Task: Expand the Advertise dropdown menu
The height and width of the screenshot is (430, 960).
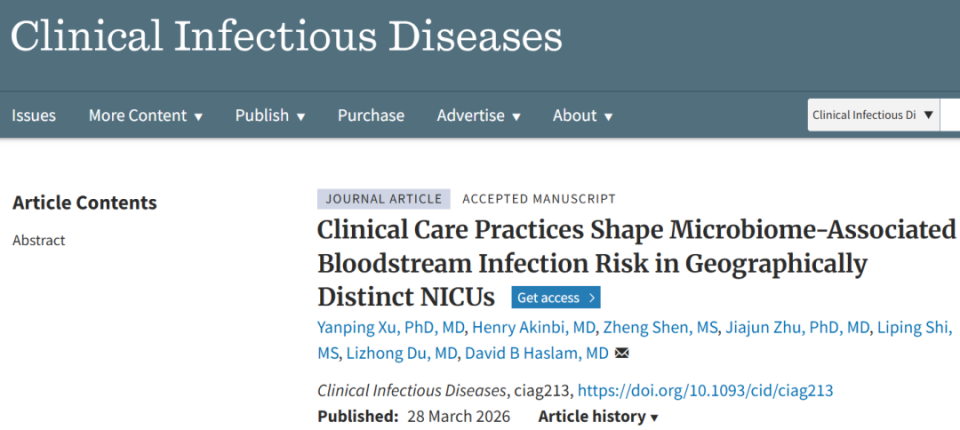Action: (x=478, y=115)
